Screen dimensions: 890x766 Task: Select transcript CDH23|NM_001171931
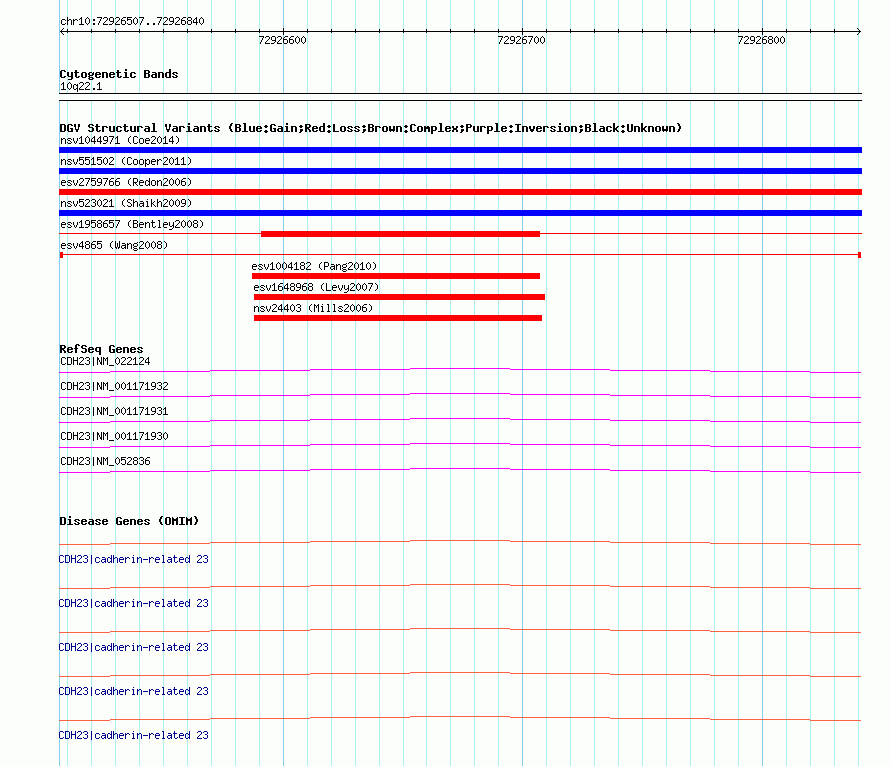point(114,411)
